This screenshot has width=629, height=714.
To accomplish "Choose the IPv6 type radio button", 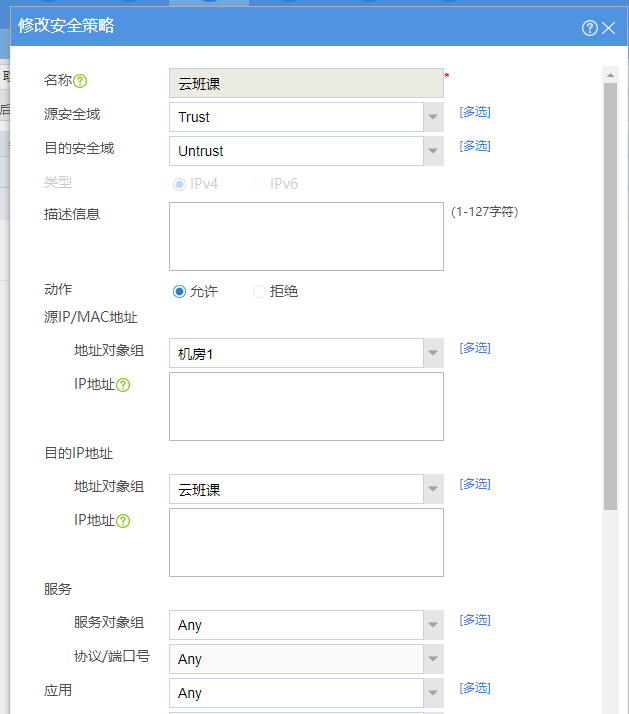I will coord(260,184).
